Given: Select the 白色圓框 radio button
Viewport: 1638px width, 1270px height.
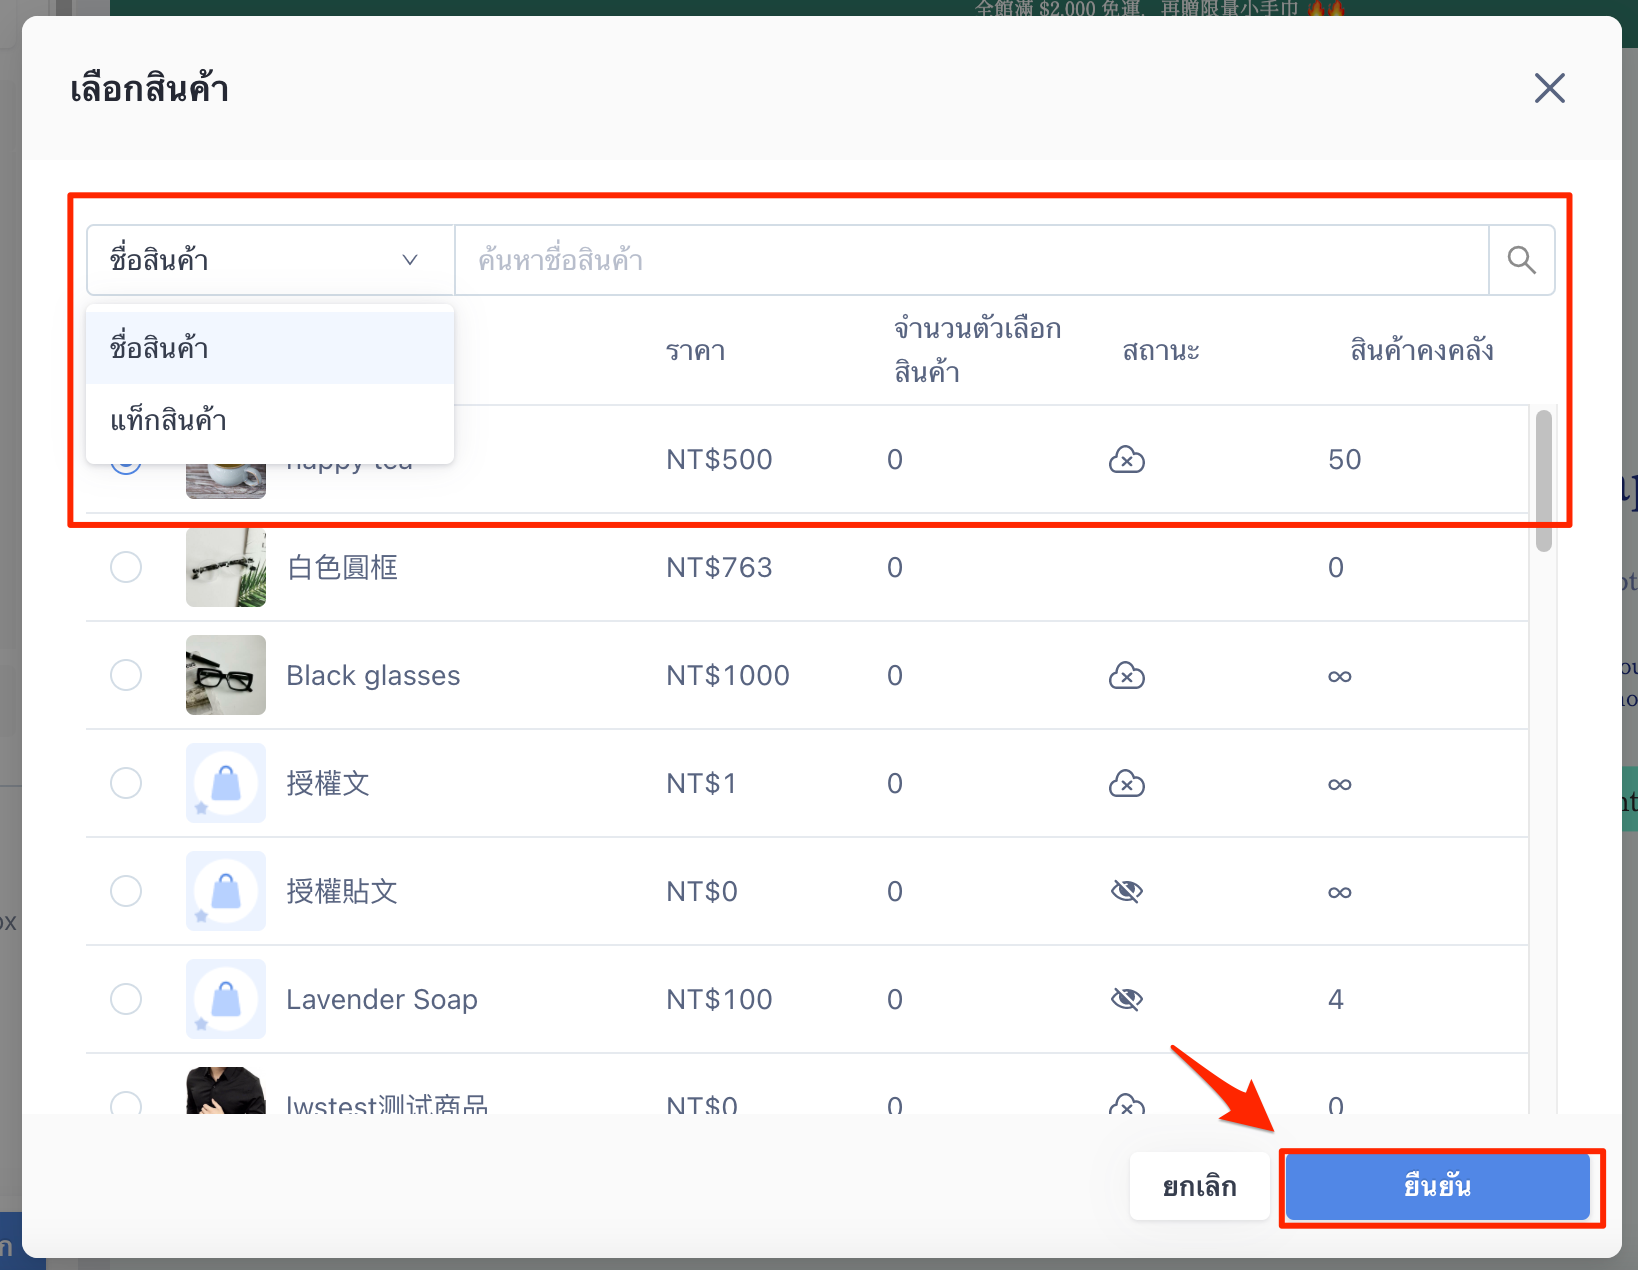Looking at the screenshot, I should coord(126,567).
